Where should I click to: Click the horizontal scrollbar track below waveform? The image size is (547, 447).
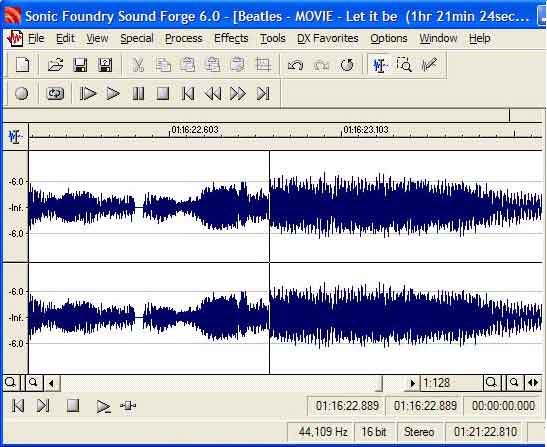(x=221, y=383)
